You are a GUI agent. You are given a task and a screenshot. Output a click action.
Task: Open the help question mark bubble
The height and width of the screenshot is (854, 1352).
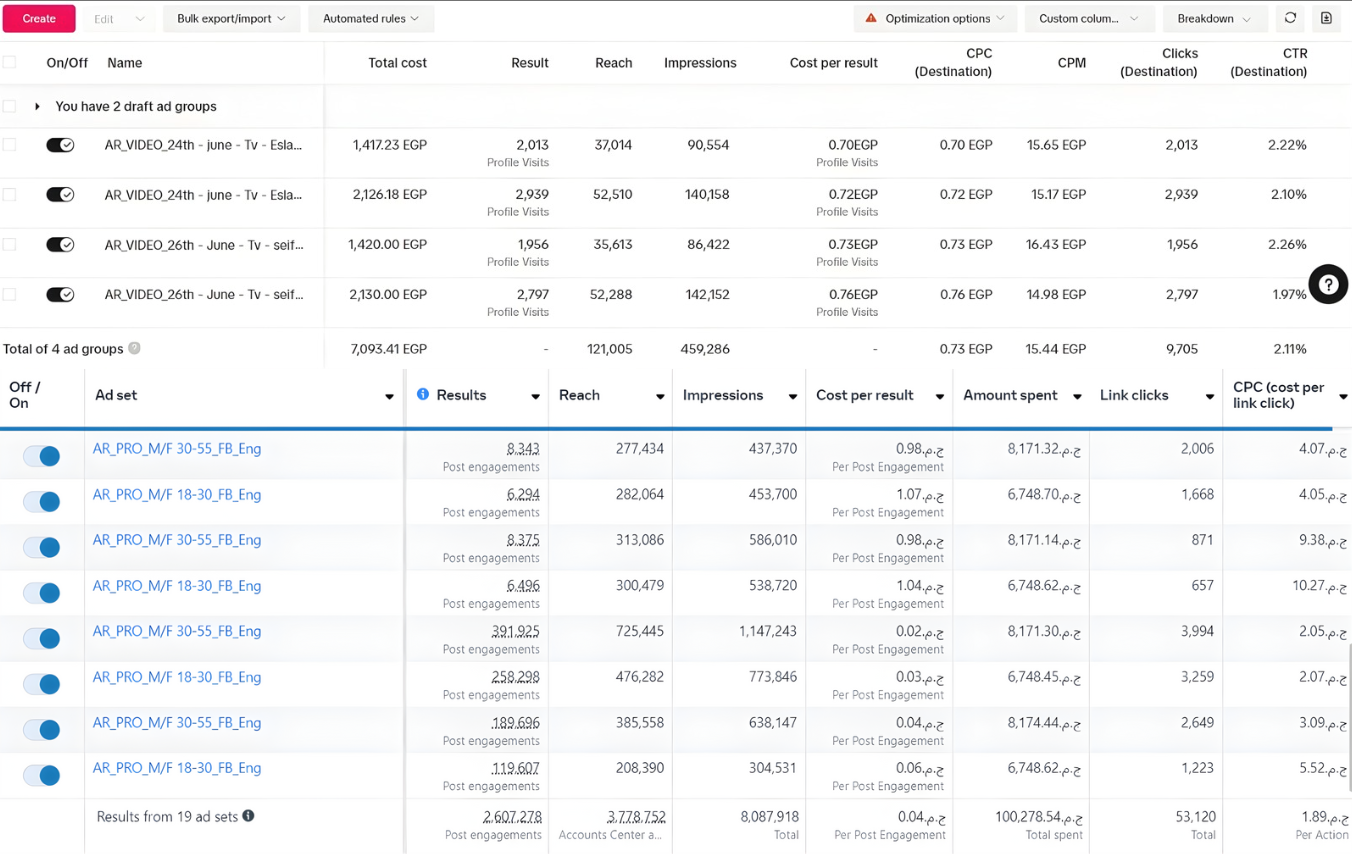click(1328, 285)
